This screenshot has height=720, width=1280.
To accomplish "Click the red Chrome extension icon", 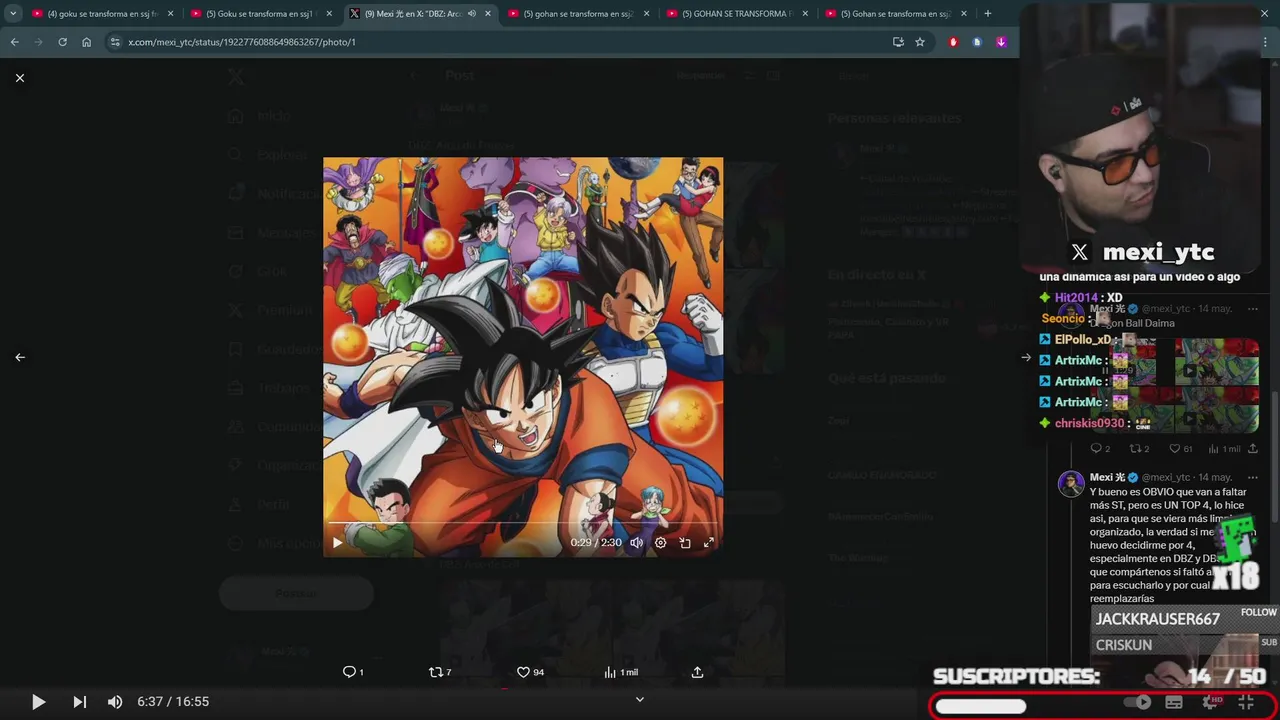I will (953, 42).
